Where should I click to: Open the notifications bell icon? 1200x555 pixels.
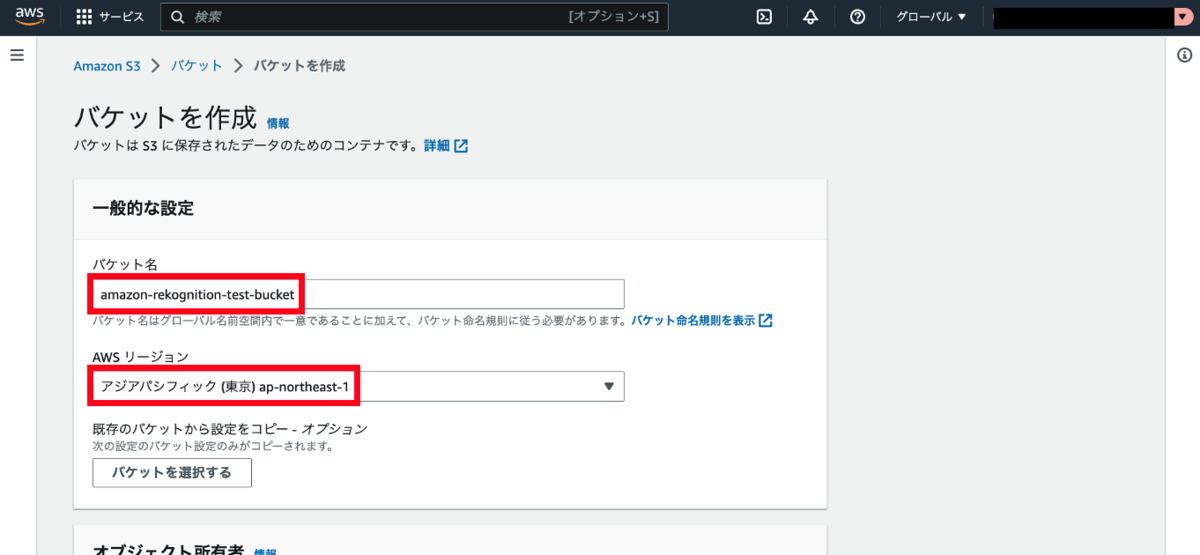click(810, 17)
